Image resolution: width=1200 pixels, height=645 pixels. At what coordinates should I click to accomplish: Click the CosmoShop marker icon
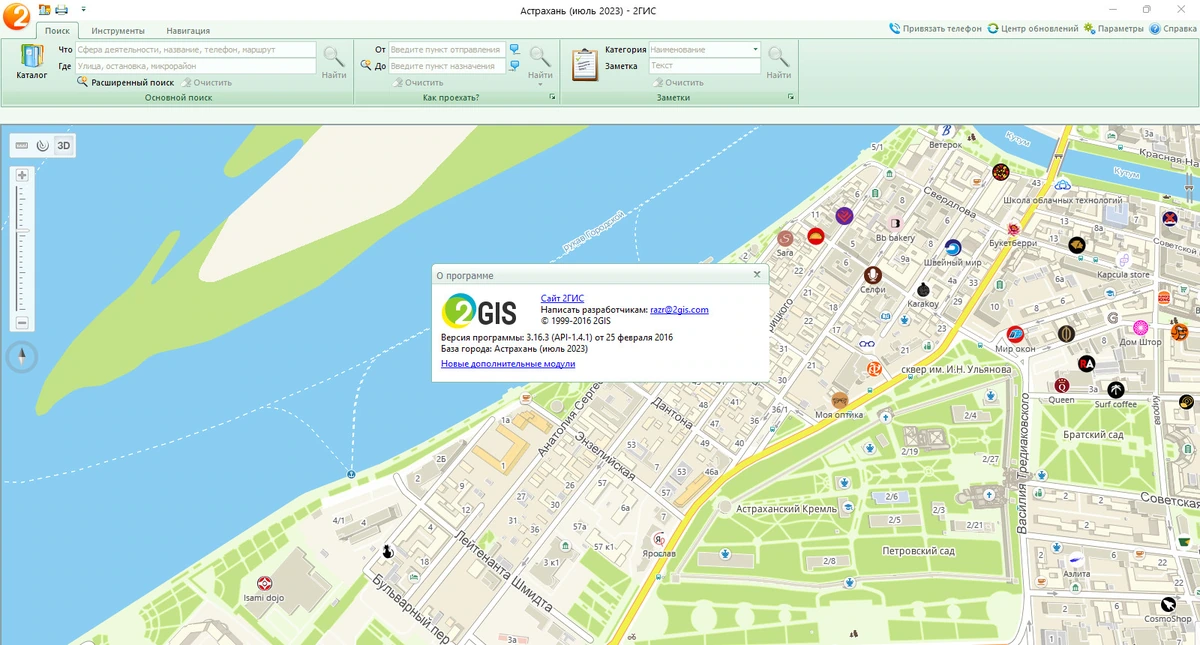(x=1169, y=604)
